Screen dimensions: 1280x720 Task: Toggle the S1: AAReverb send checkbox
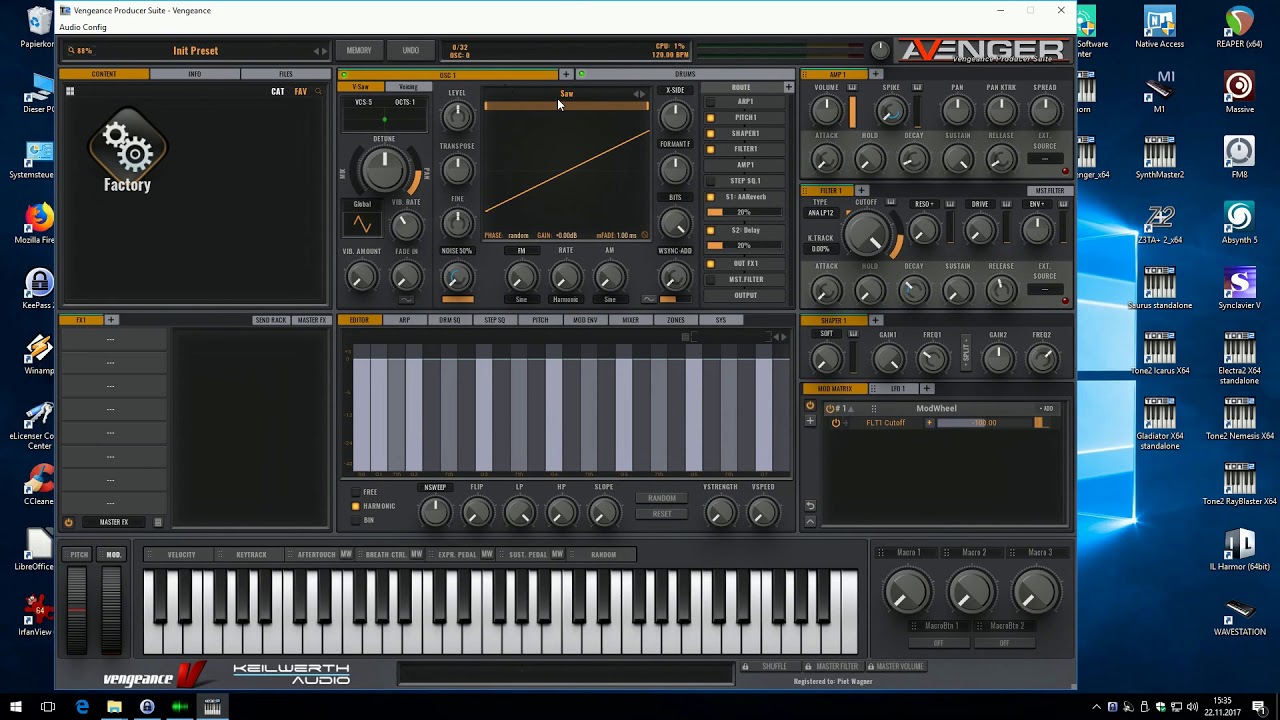click(711, 197)
